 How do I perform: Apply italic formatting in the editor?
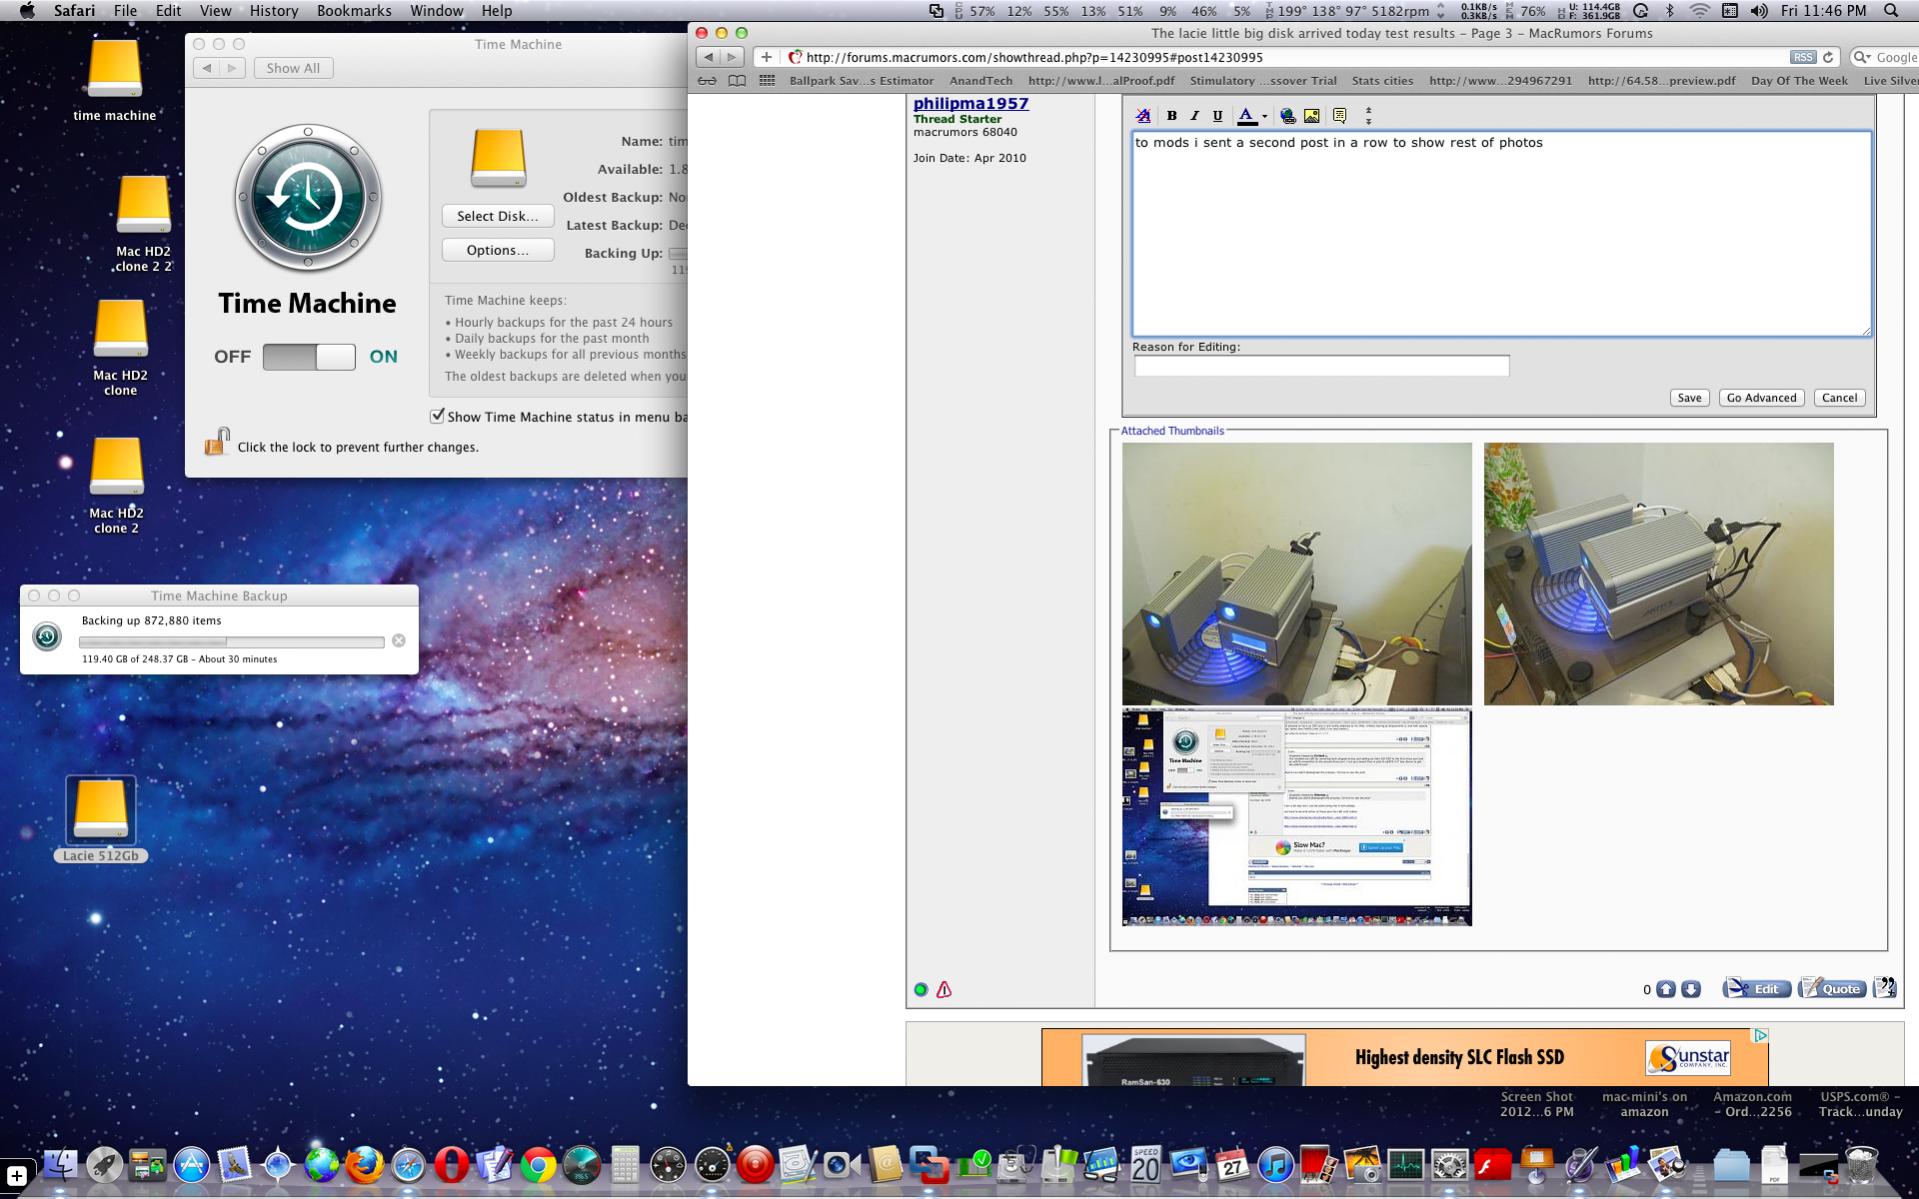coord(1194,116)
